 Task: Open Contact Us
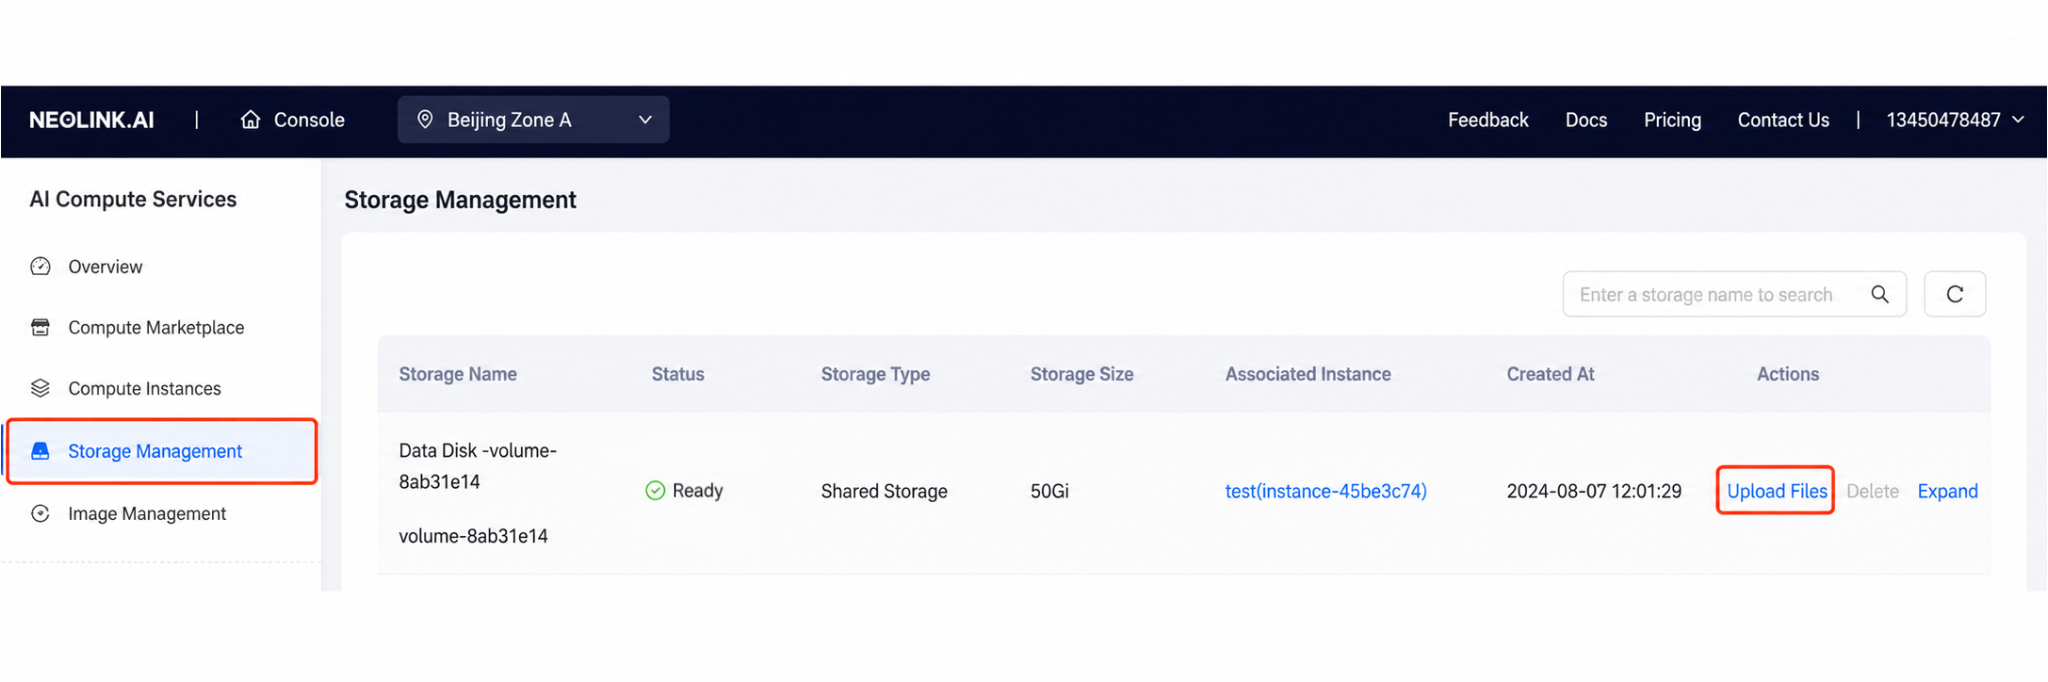(x=1783, y=120)
